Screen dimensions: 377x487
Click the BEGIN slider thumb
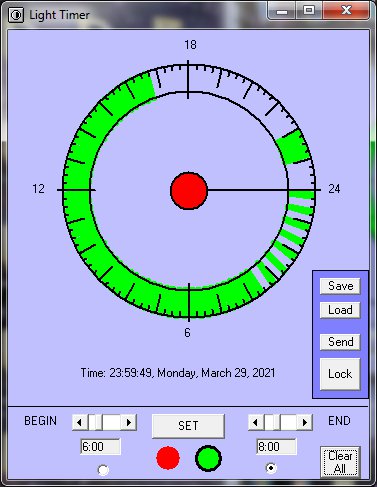click(x=95, y=423)
